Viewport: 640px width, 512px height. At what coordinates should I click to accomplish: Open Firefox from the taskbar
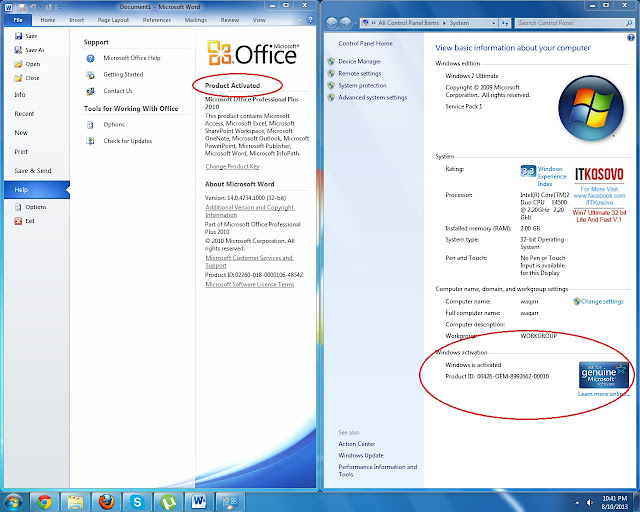click(x=107, y=502)
